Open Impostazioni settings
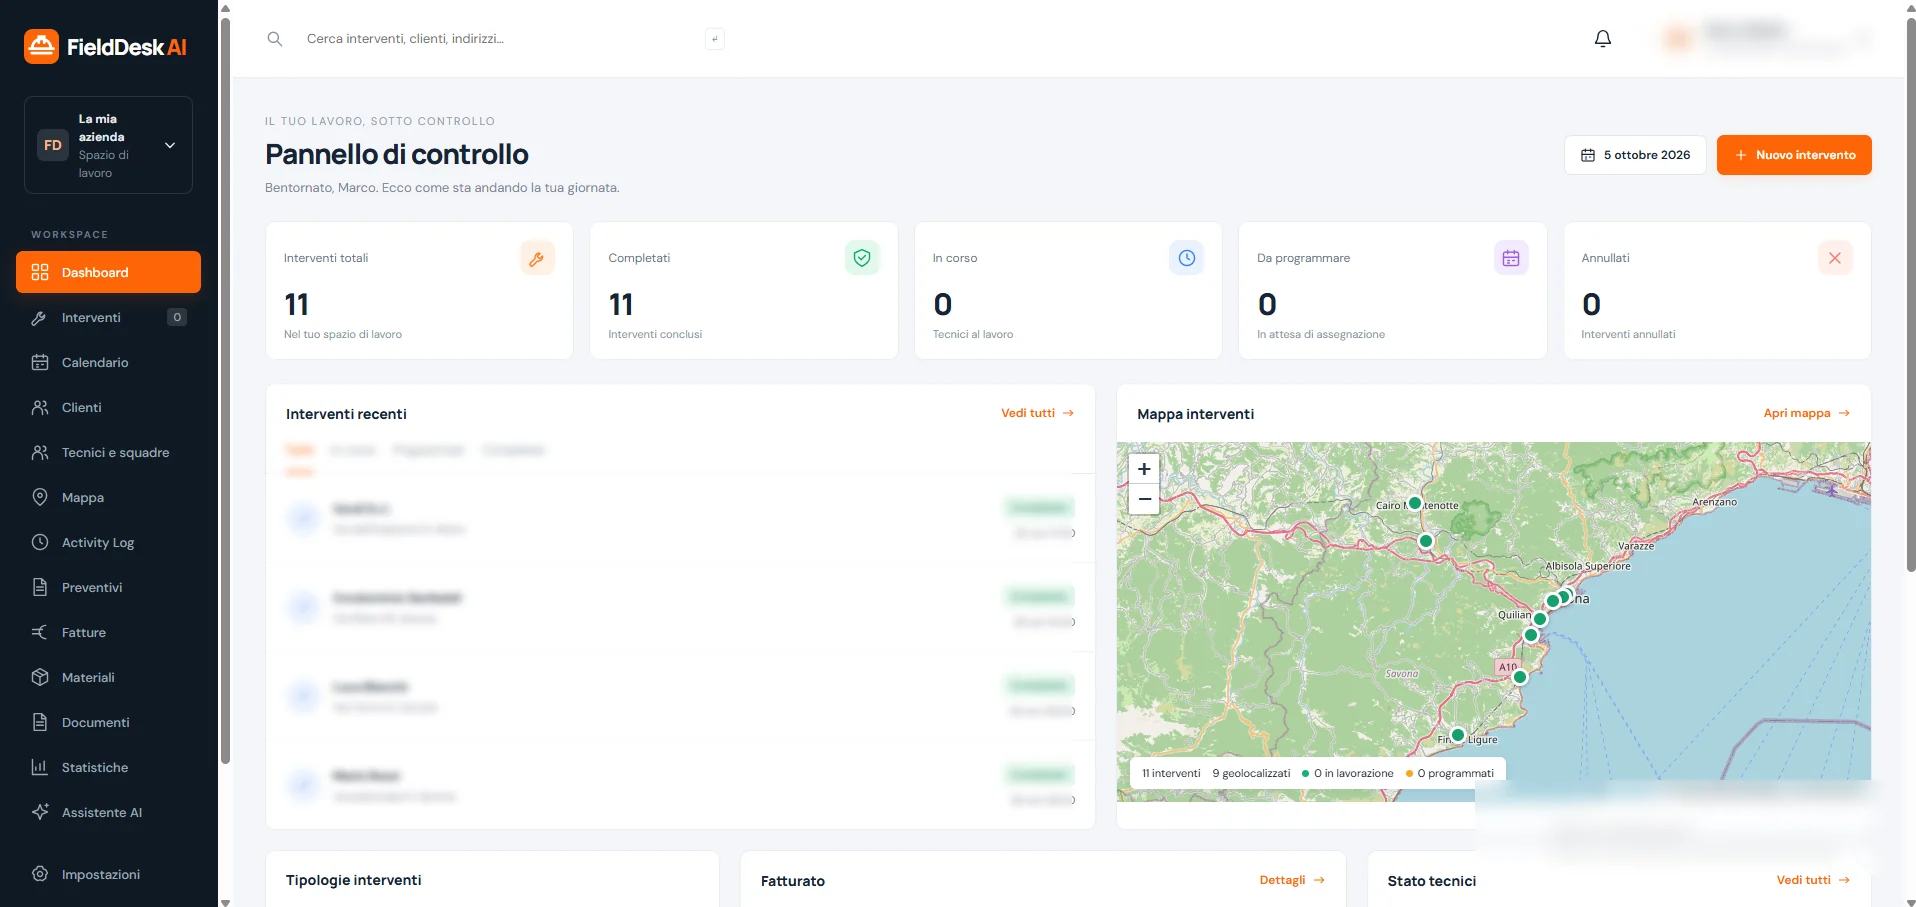This screenshot has height=907, width=1916. click(108, 874)
